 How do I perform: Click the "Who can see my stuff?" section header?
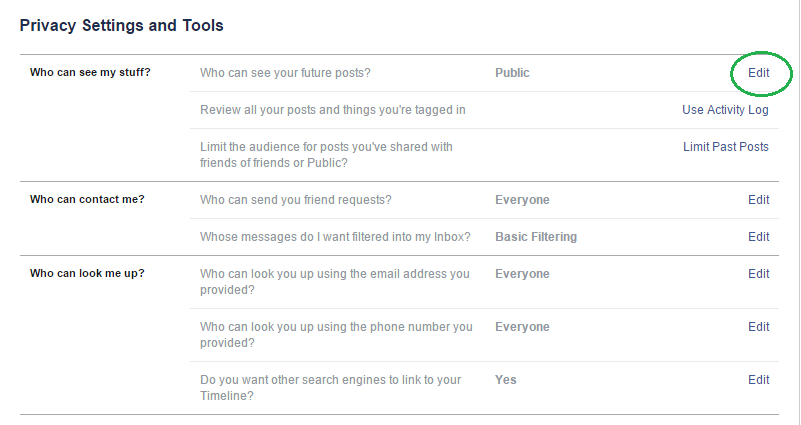90,73
